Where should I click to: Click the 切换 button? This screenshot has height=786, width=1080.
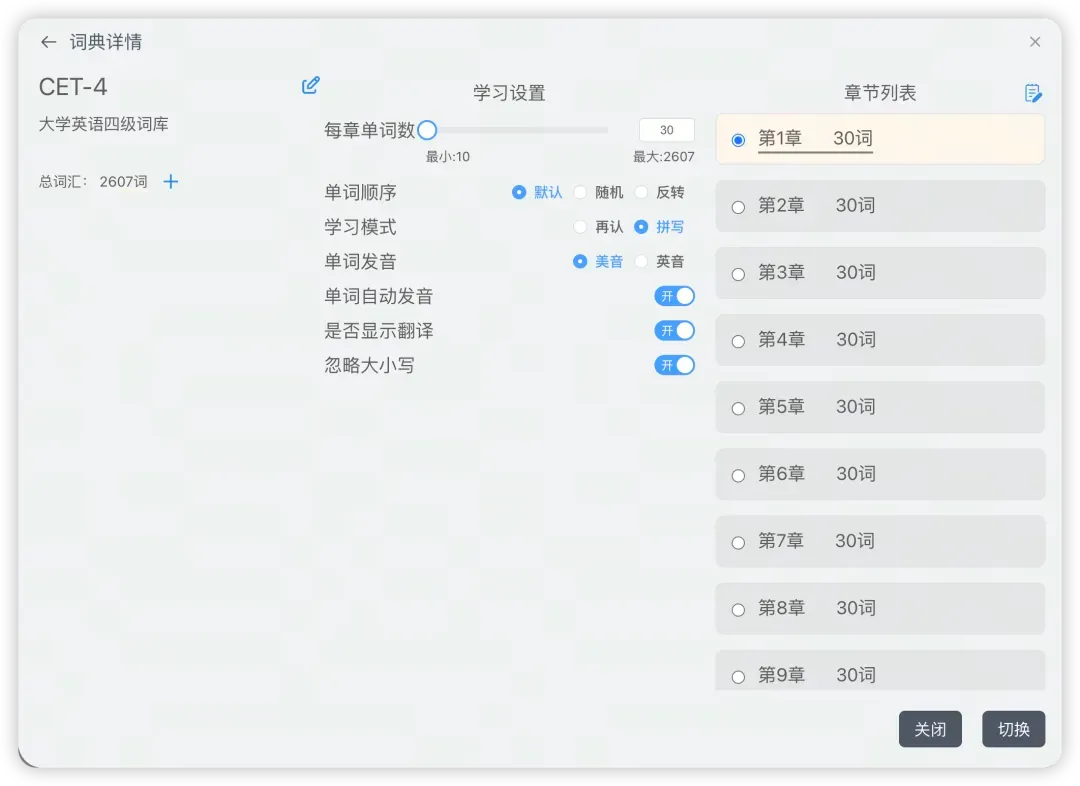pyautogui.click(x=1013, y=729)
